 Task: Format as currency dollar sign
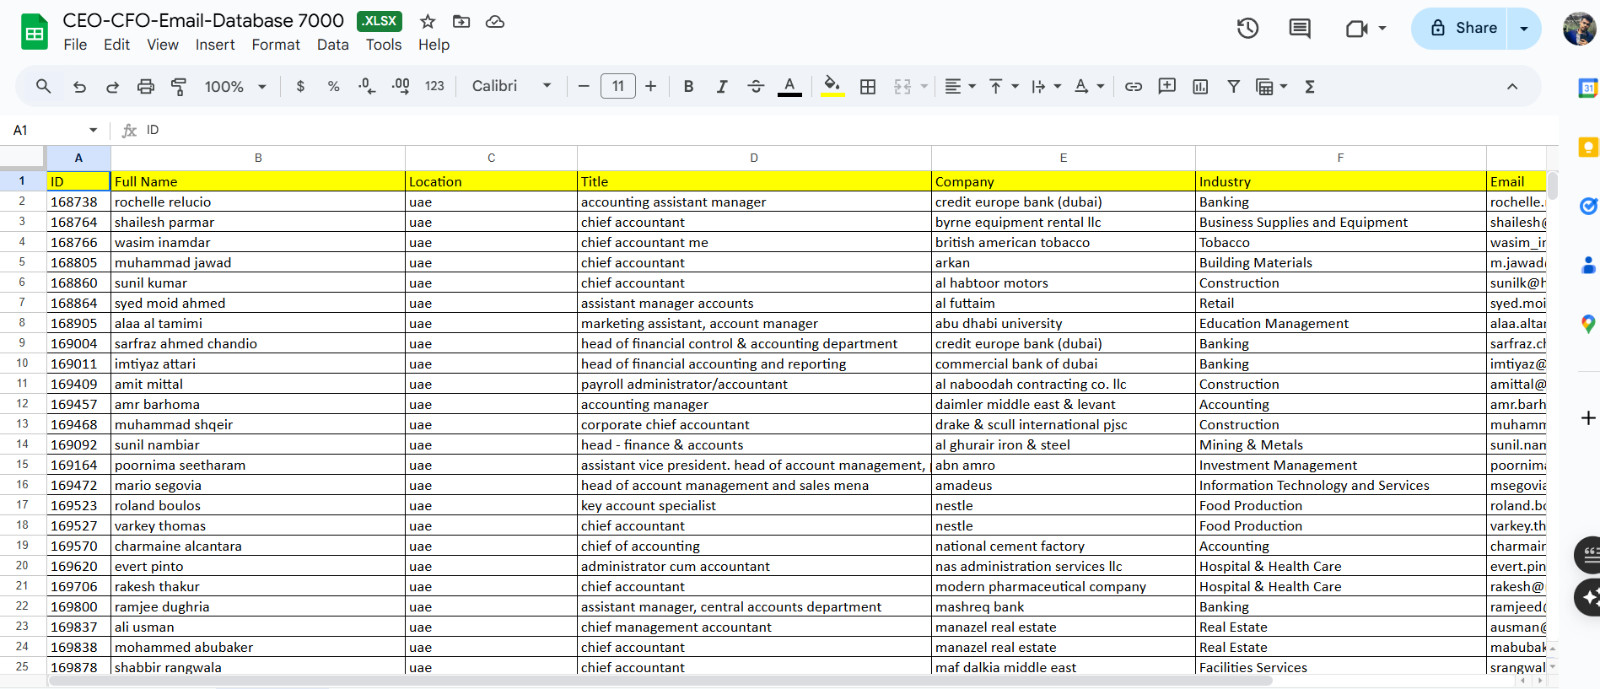click(x=300, y=87)
